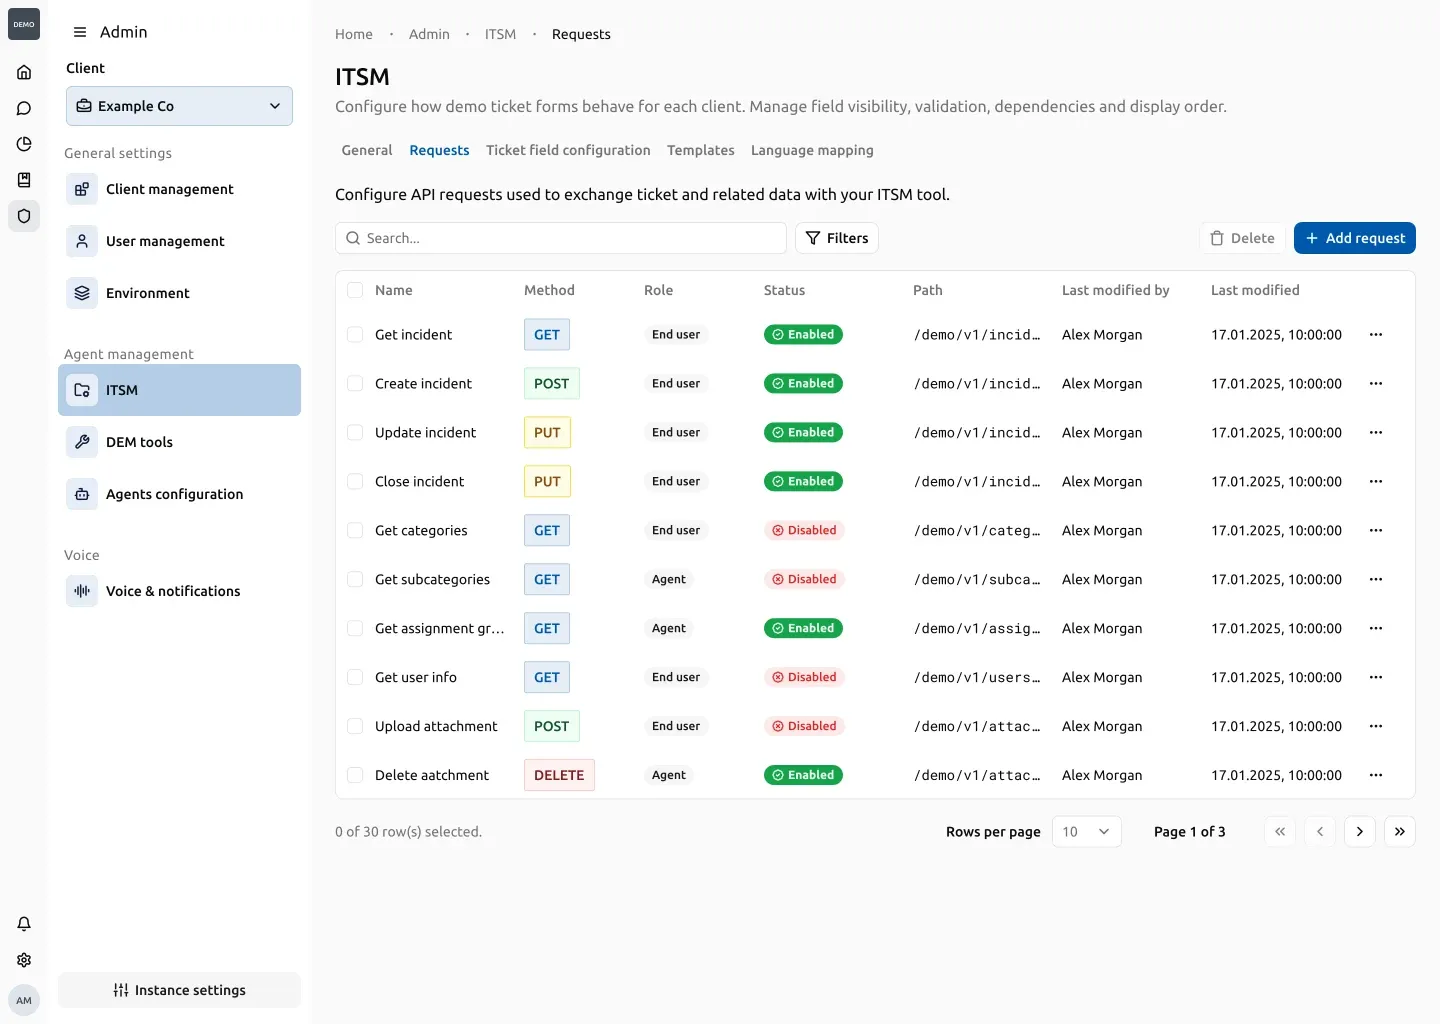
Task: Click the AM user avatar
Action: click(x=24, y=1000)
